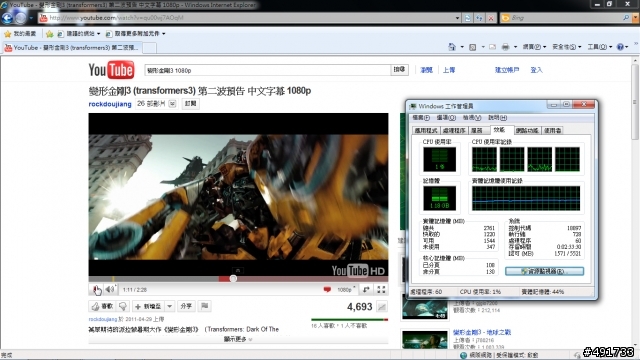Open Task Manager 選項(O) menu
Image resolution: width=640 pixels, height=360 pixels.
(x=446, y=118)
